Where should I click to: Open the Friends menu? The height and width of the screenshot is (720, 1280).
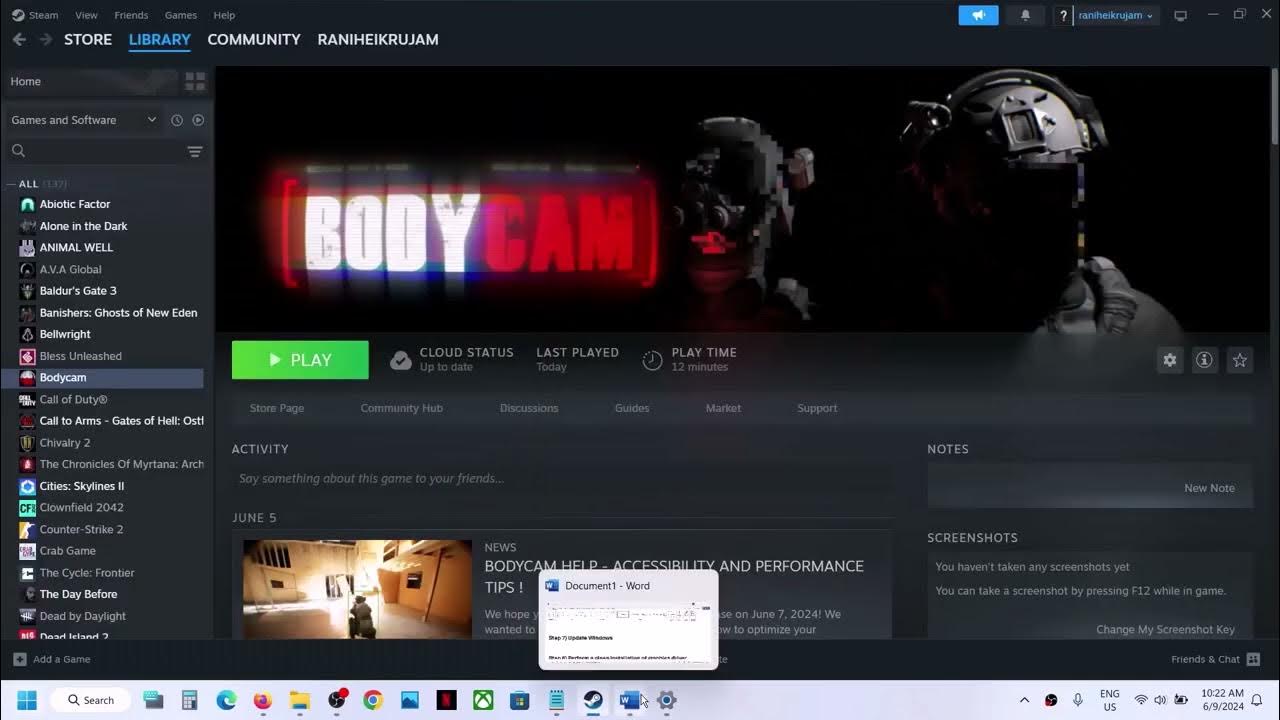[131, 15]
